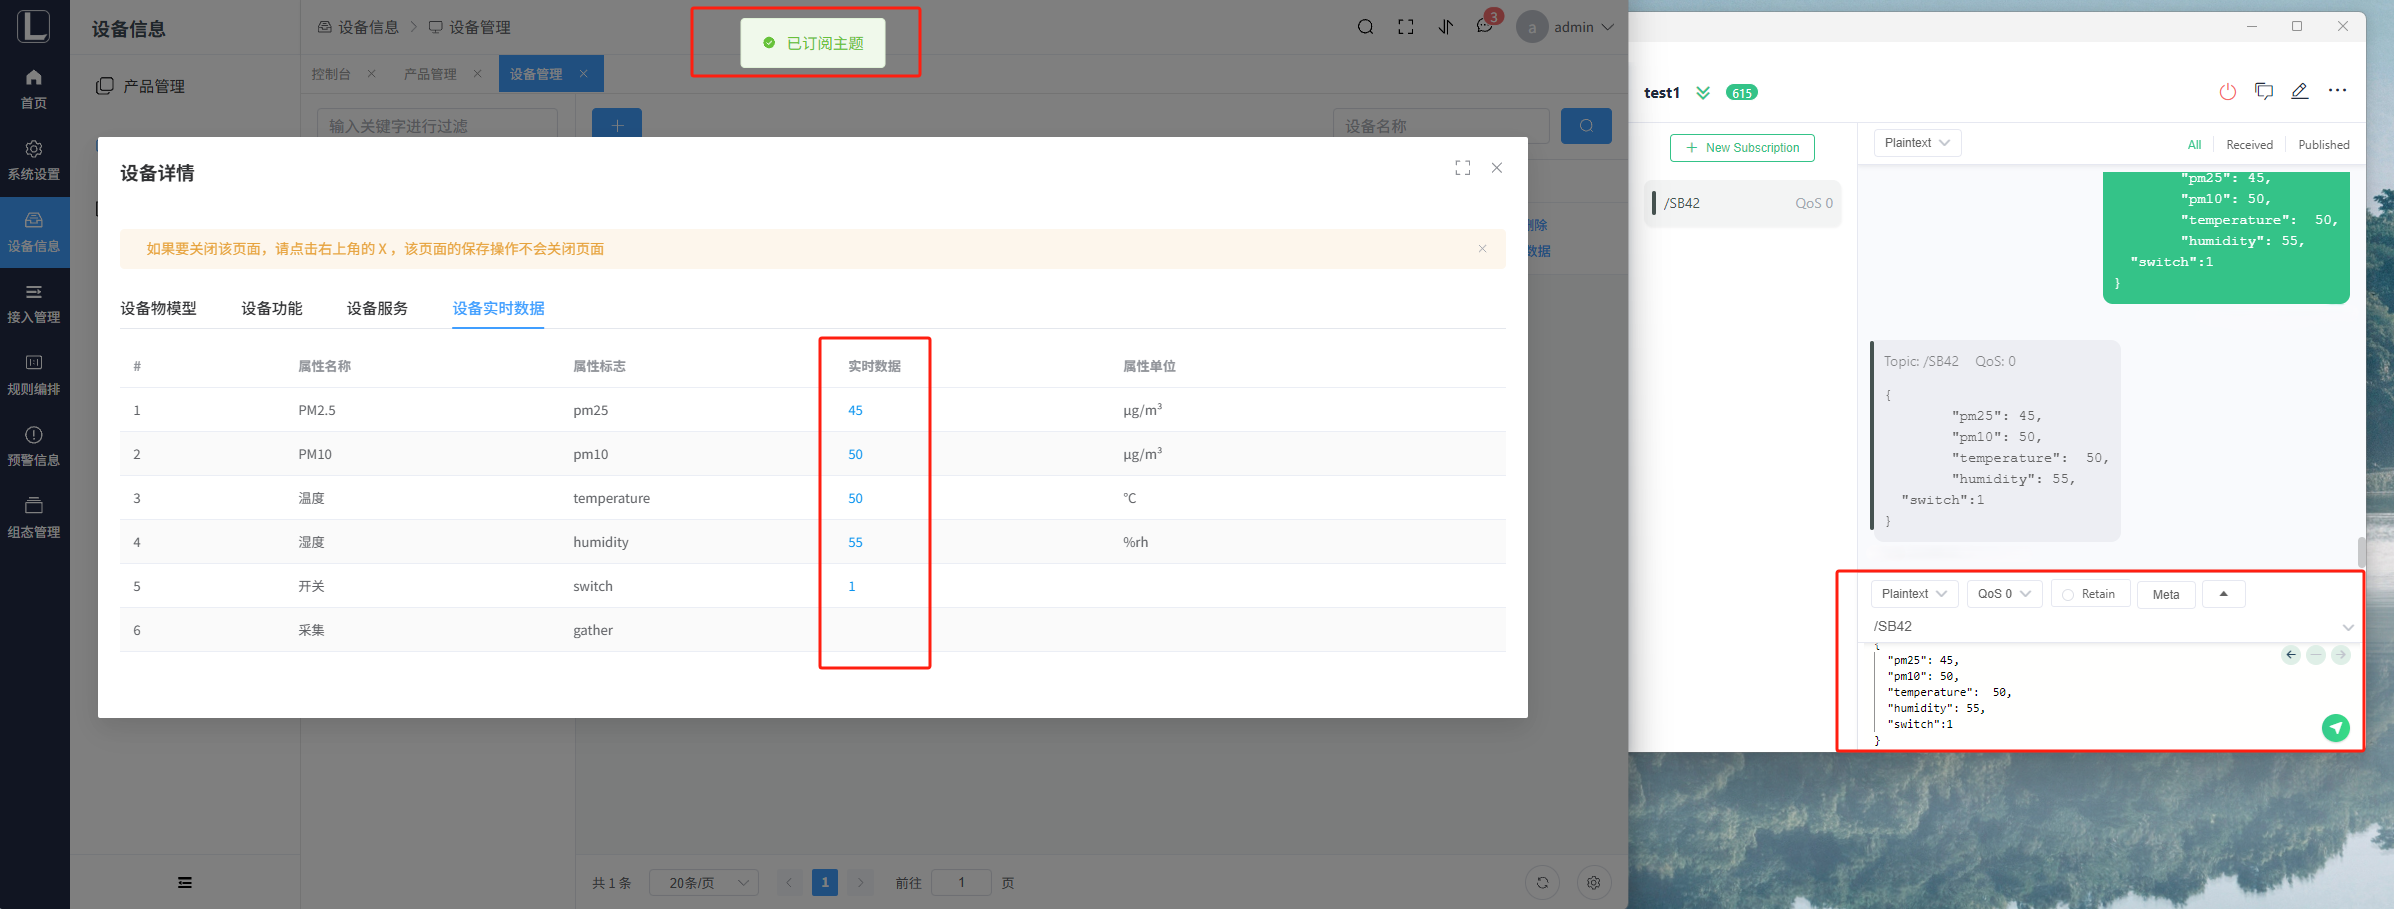This screenshot has width=2394, height=909.
Task: Click the fullscreen icon in device details dialog
Action: point(1462,168)
